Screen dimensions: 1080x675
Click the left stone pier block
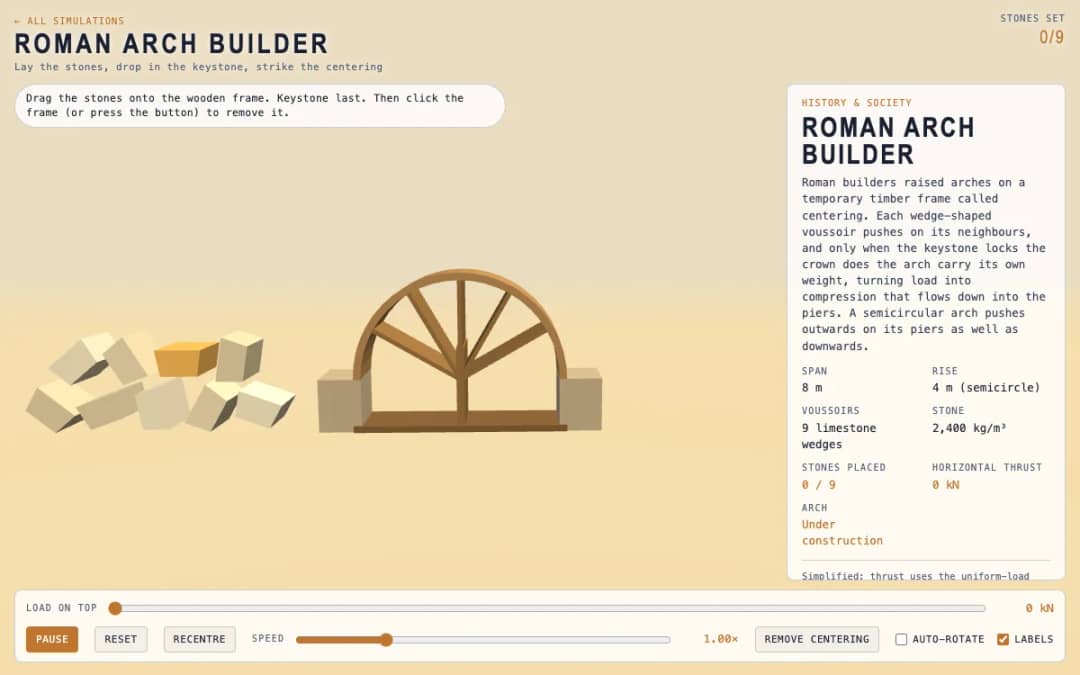tap(342, 401)
